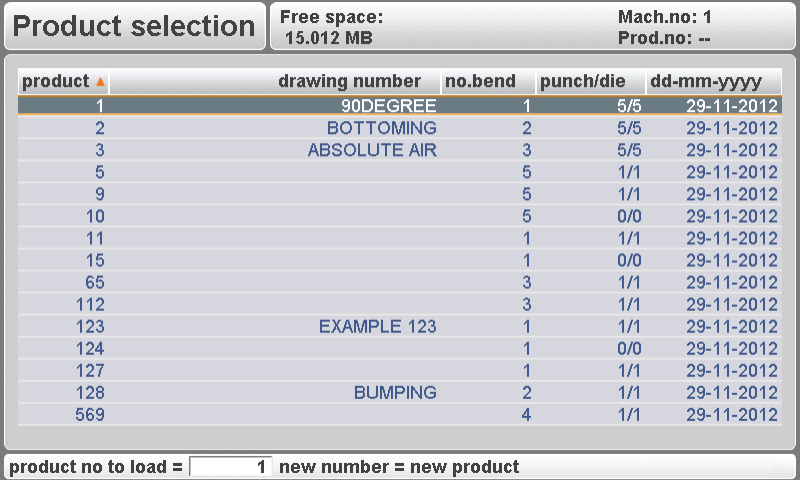Viewport: 800px width, 480px height.
Task: Select product 1 row 90DEGREE
Action: 400,105
